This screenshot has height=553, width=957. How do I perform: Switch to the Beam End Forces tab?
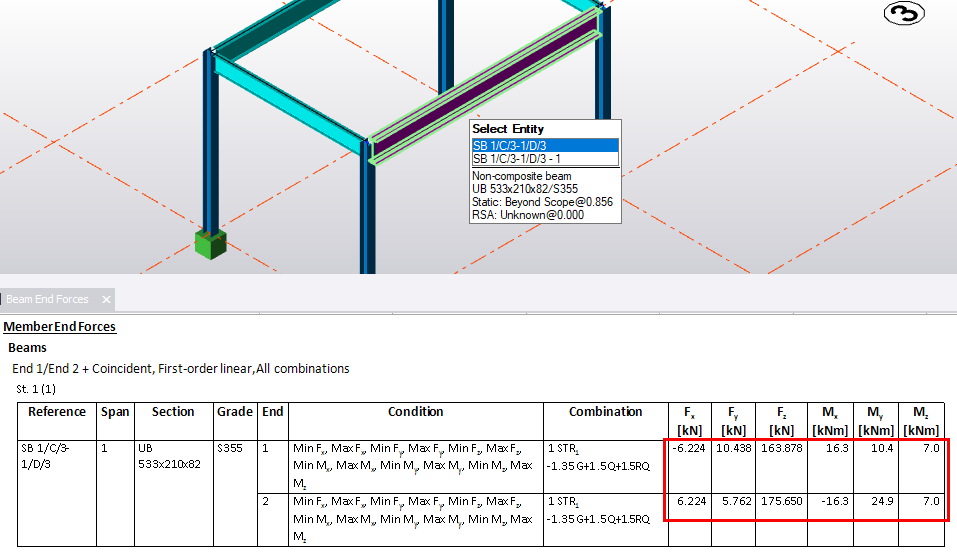point(47,299)
